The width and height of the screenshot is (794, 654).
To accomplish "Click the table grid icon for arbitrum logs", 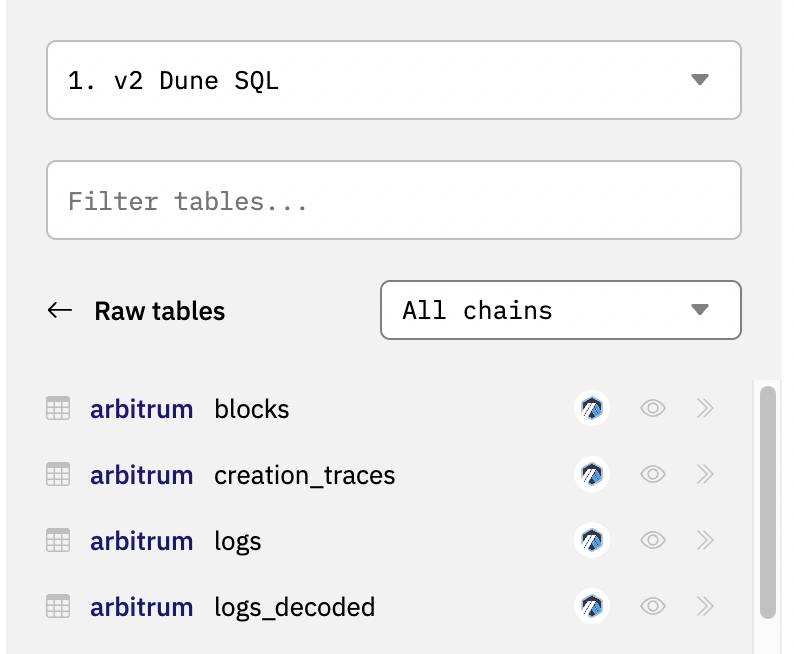I will click(x=58, y=540).
